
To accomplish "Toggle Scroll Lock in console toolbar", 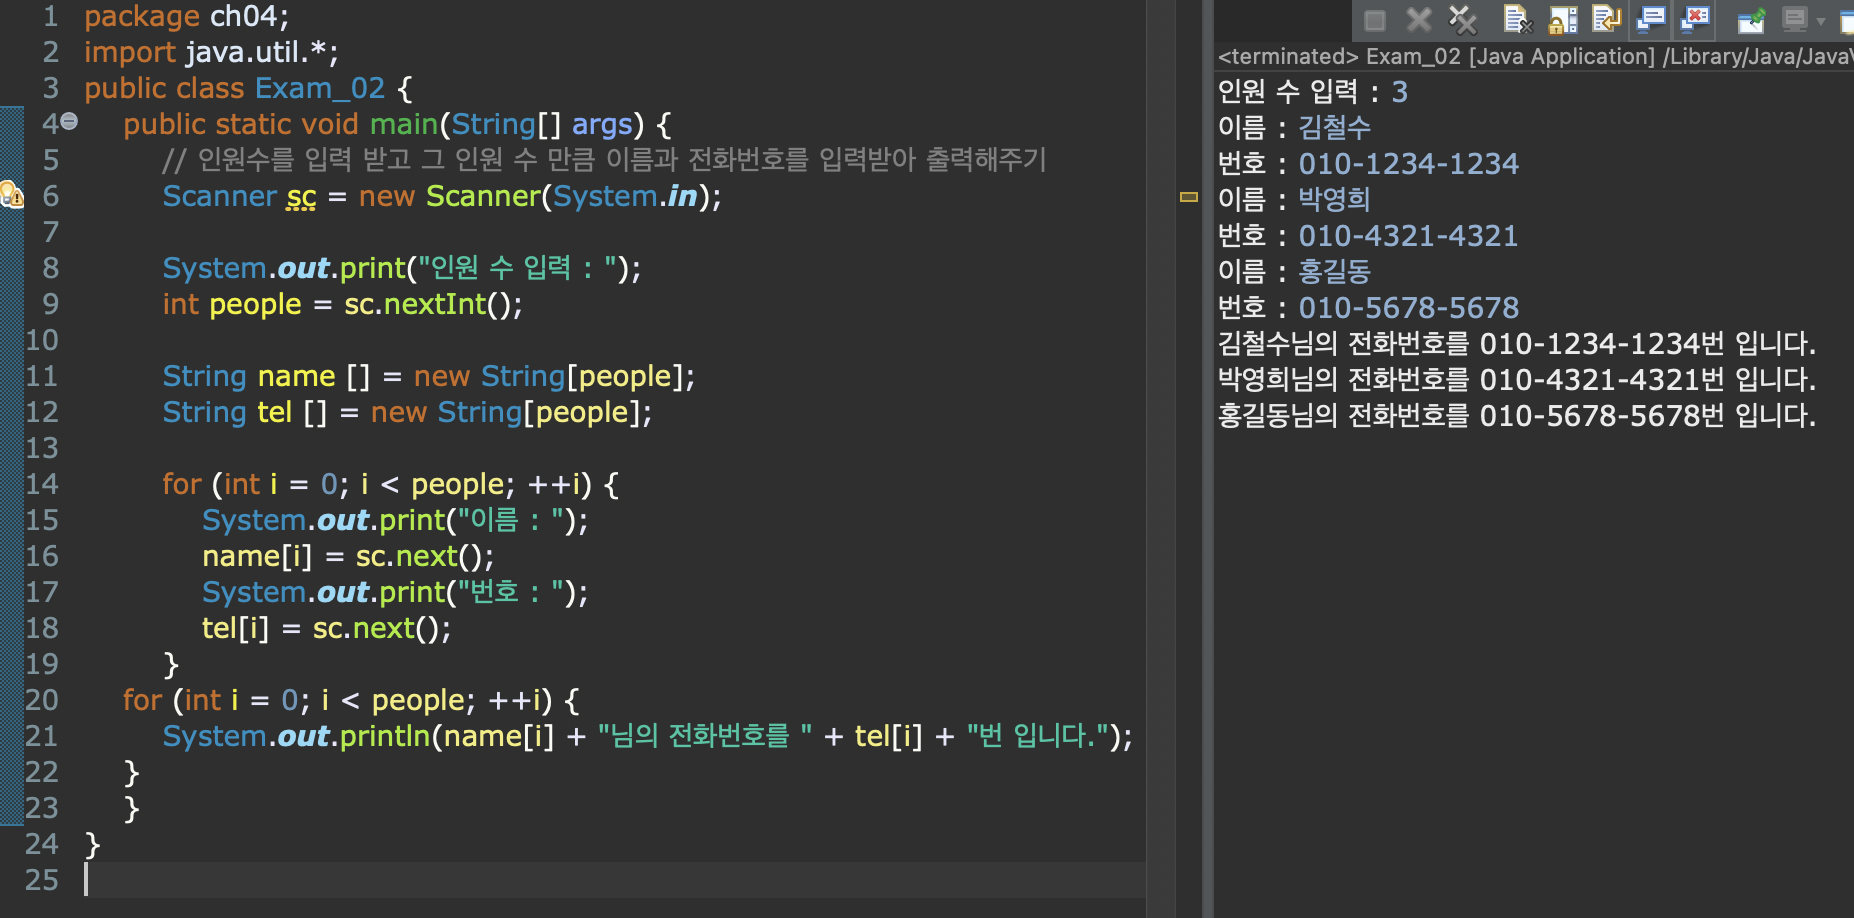I will coord(1563,19).
